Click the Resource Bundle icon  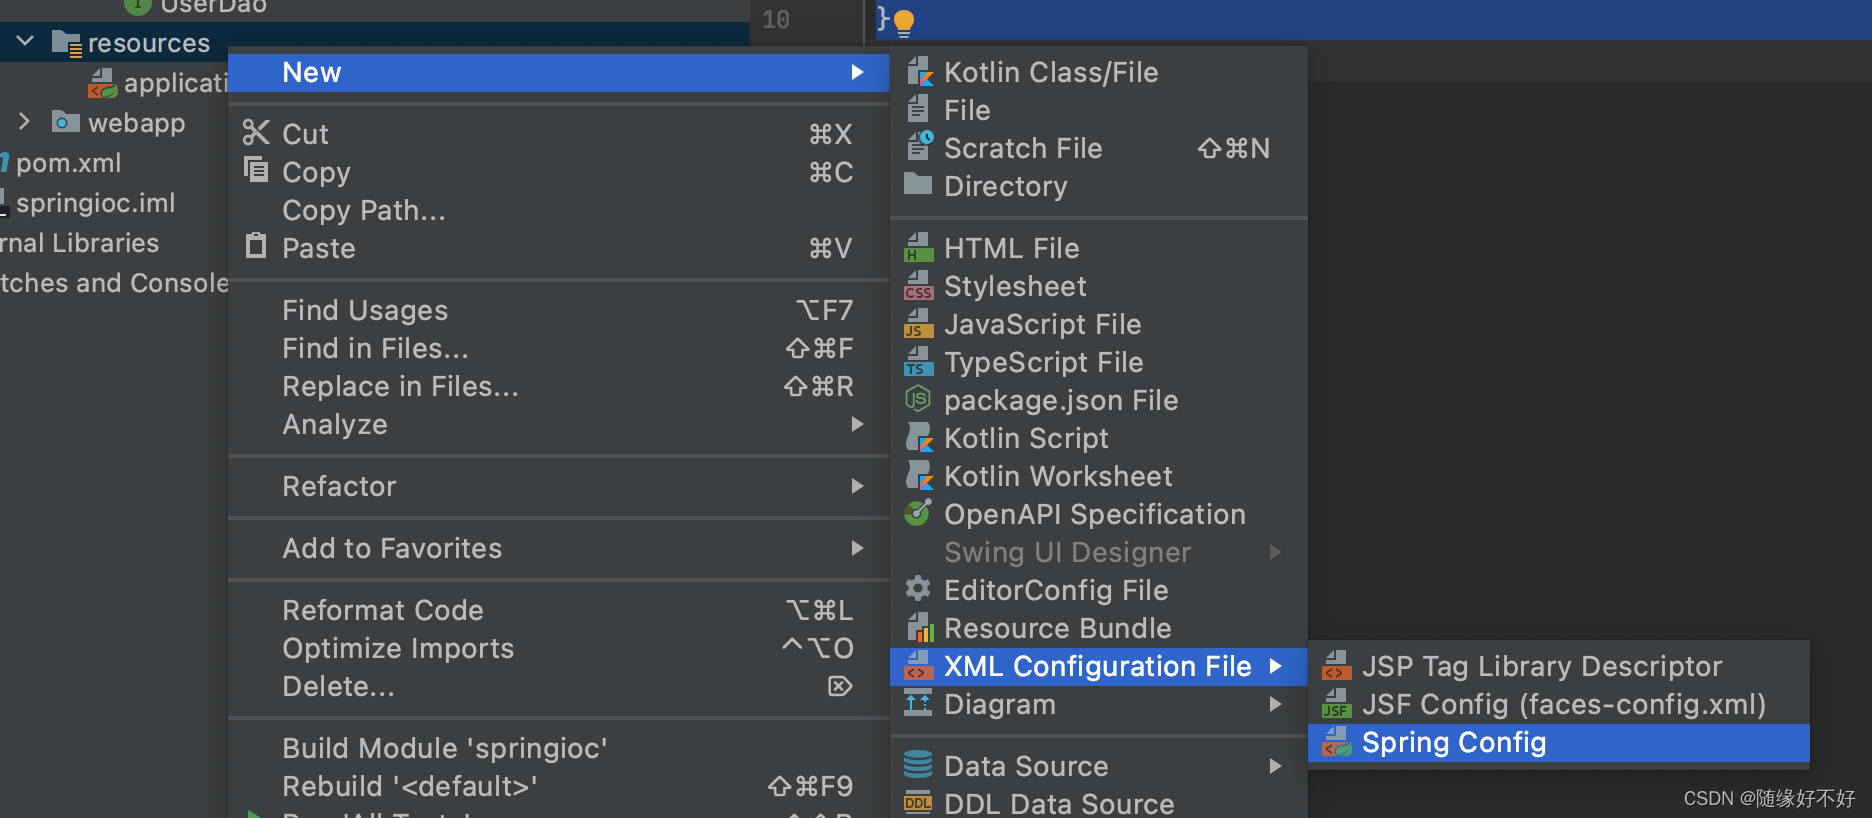coord(918,627)
